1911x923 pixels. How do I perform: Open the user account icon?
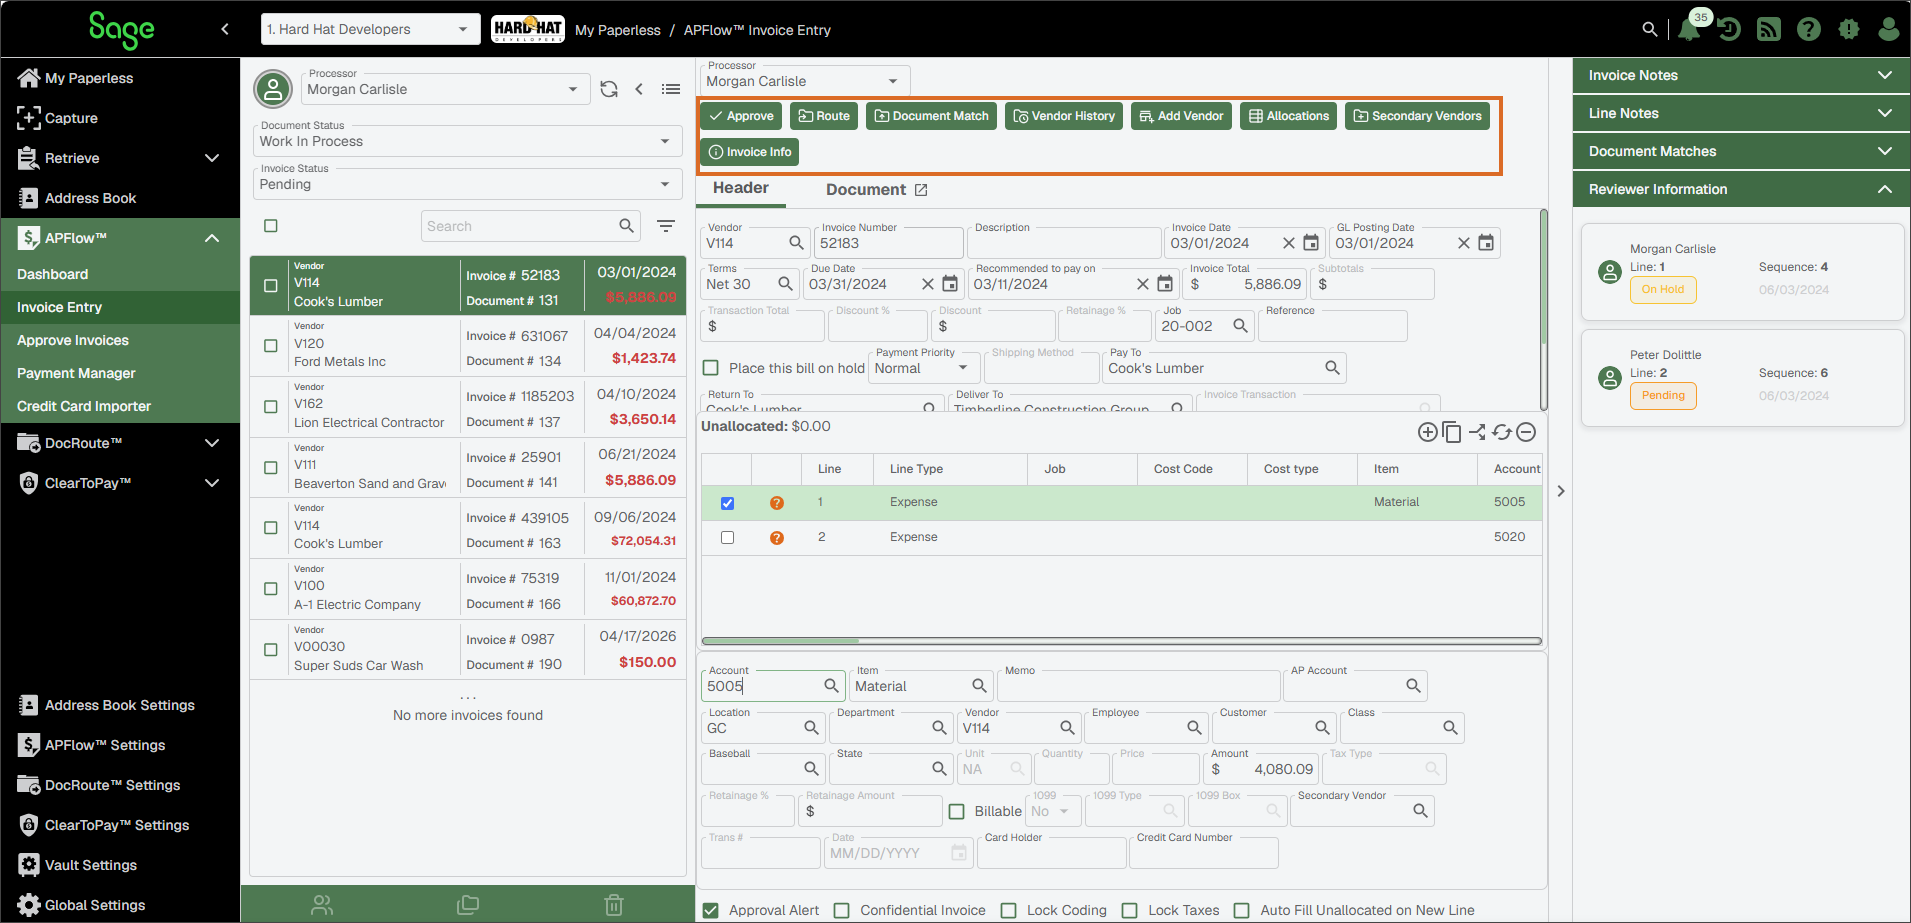1889,29
